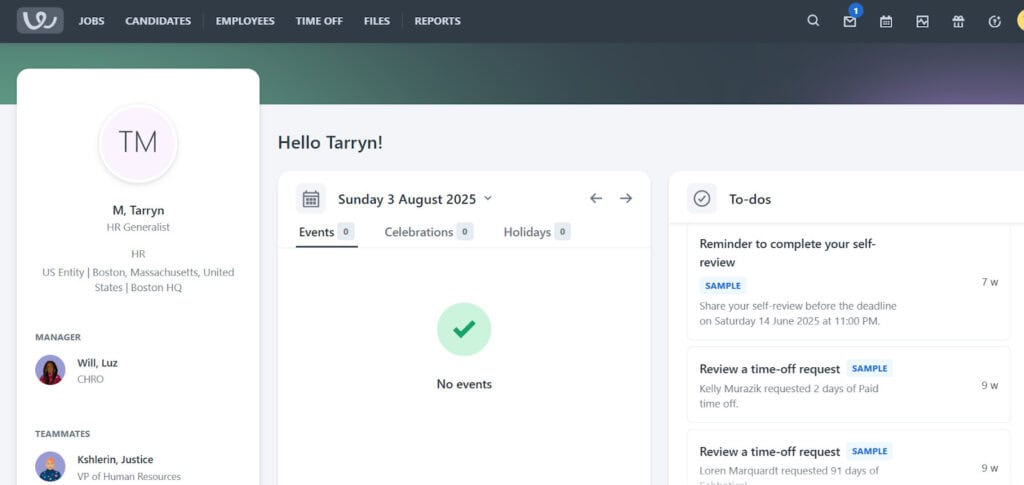Open the Time Off menu
This screenshot has width=1024, height=485.
[319, 21]
